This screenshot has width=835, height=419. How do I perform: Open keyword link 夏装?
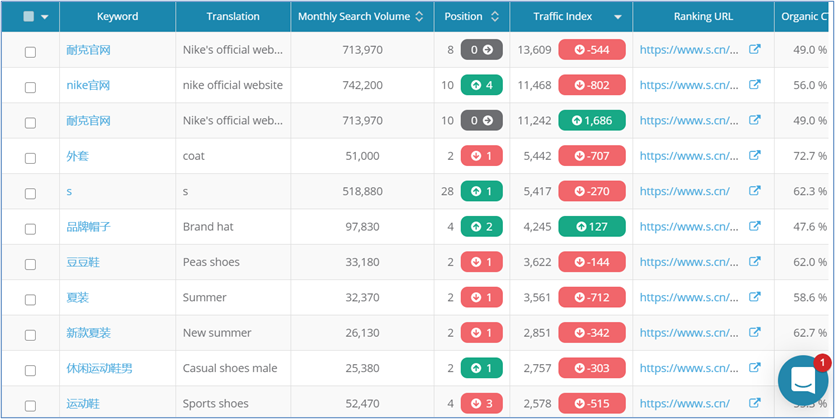(x=78, y=298)
